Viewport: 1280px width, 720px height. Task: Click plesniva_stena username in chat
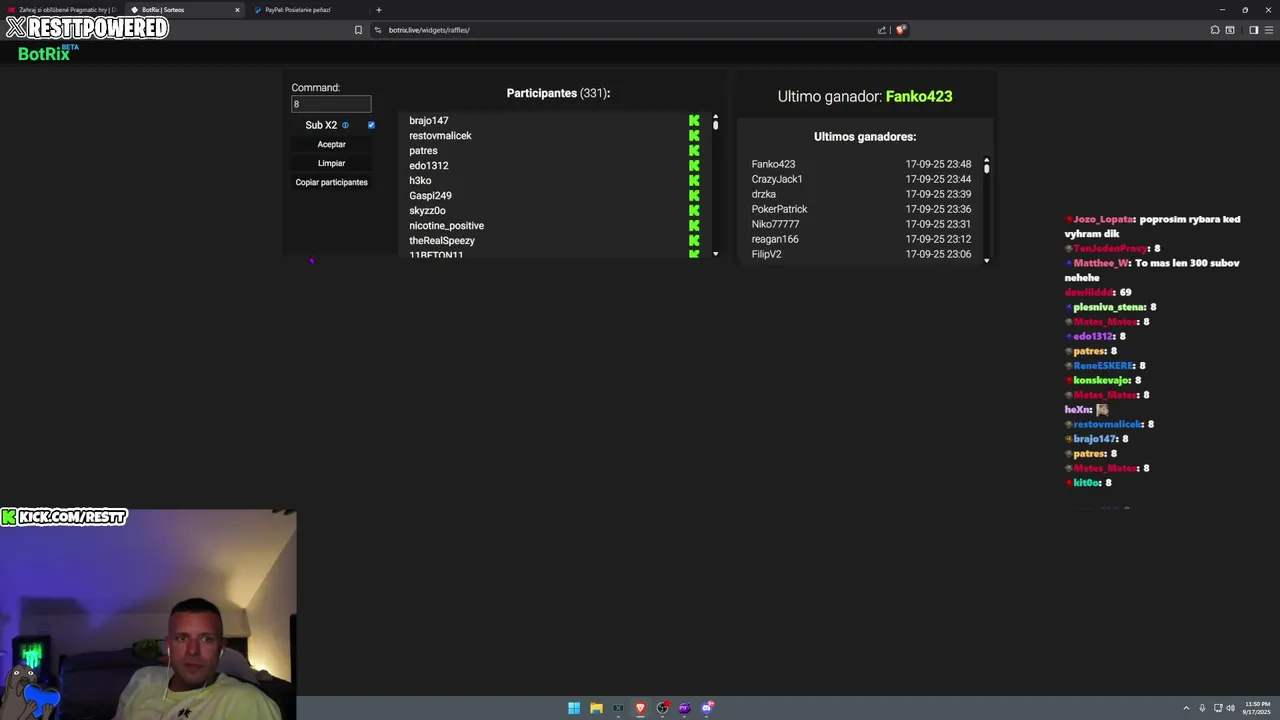point(1109,307)
